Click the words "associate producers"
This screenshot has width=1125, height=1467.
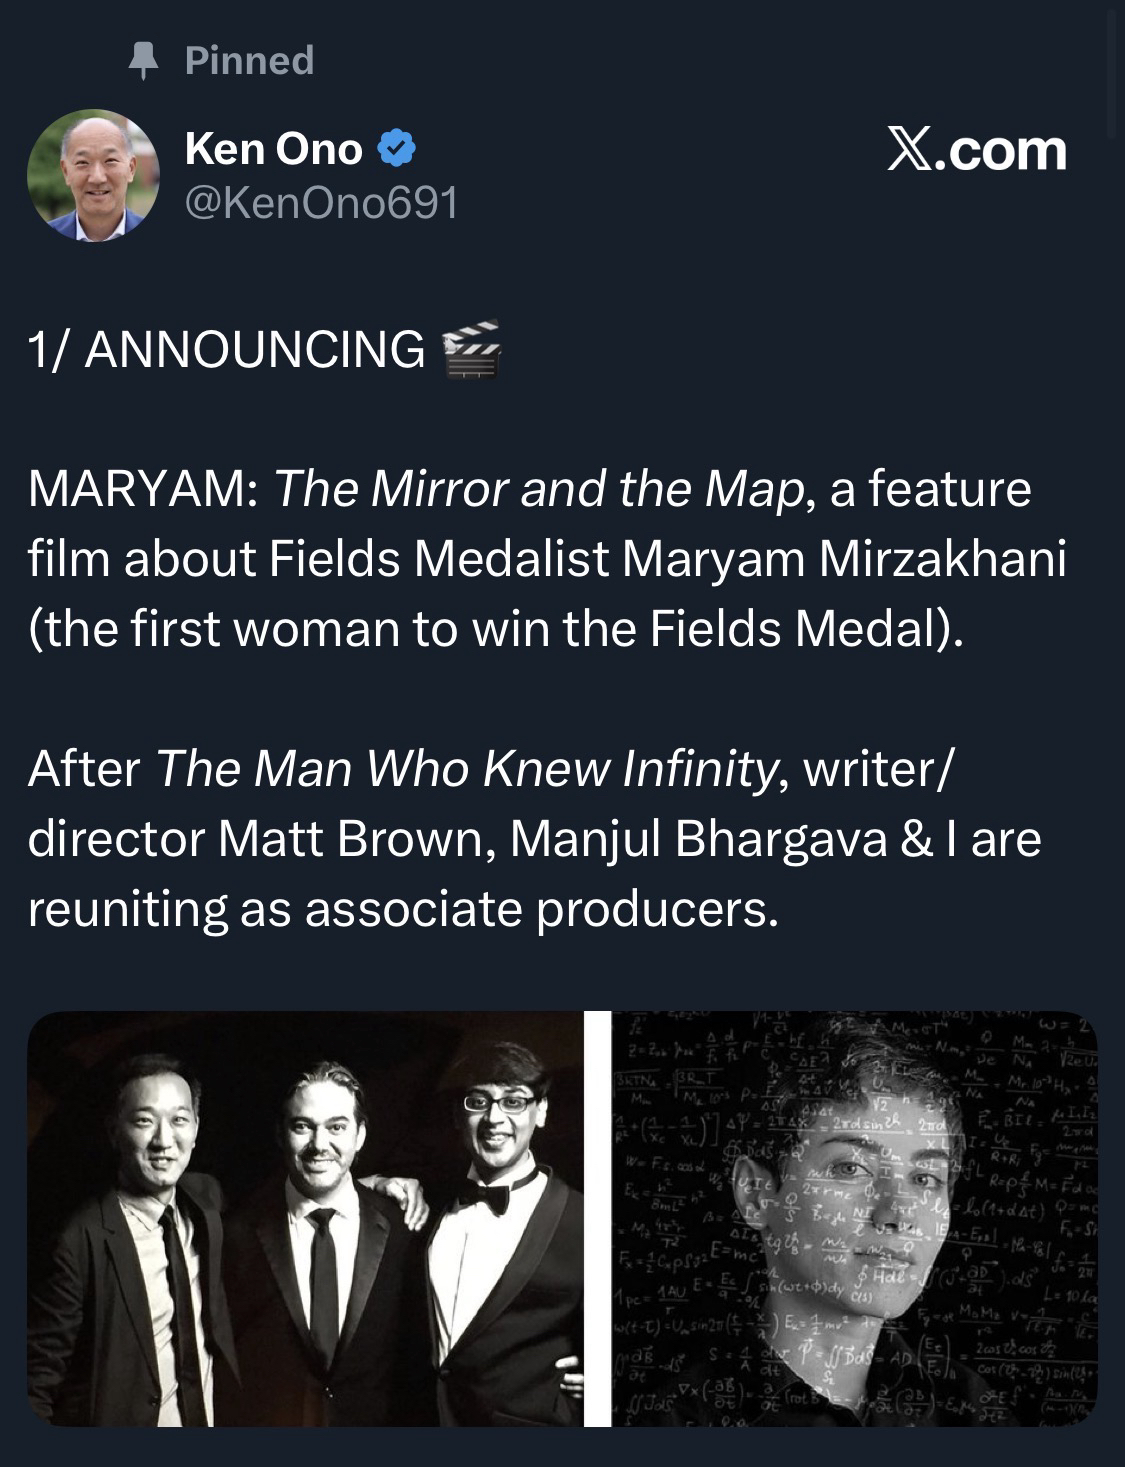[539, 909]
